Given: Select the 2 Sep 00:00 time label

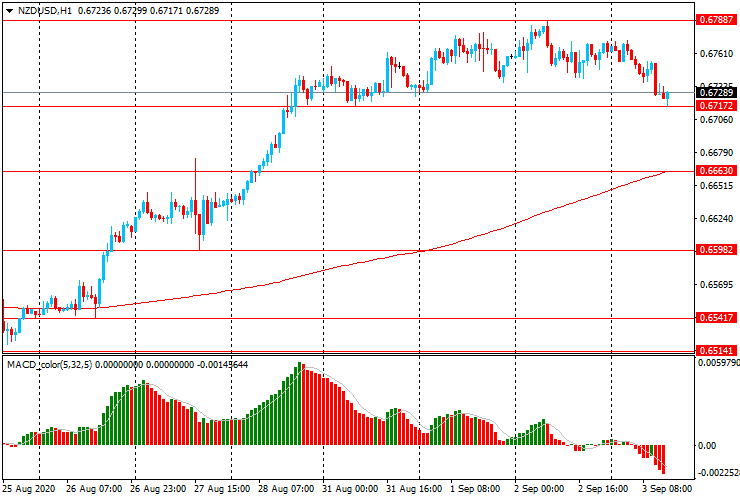Looking at the screenshot, I should tap(539, 489).
